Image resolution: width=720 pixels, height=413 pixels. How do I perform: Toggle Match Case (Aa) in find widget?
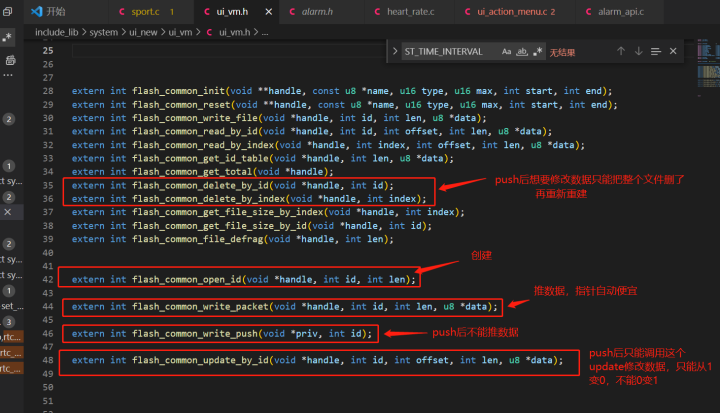coord(506,51)
